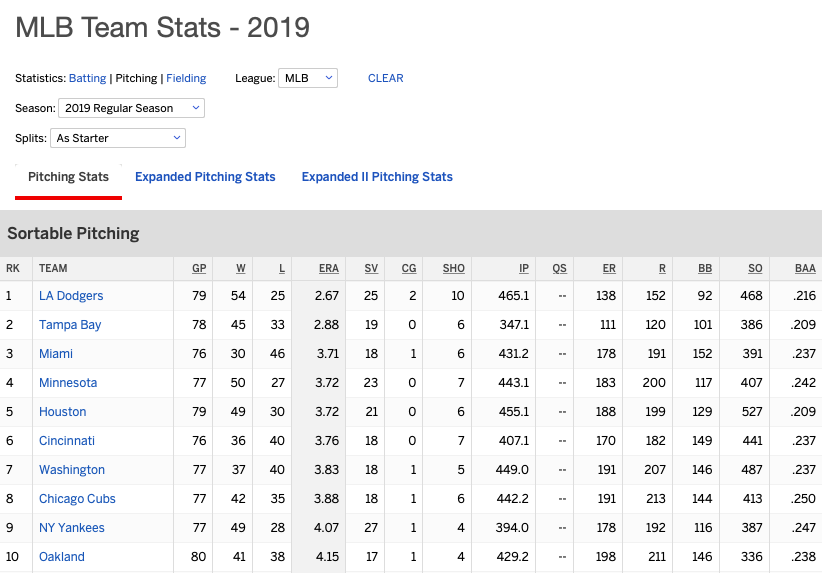Sort by the GP column header
822x573 pixels.
[x=199, y=268]
